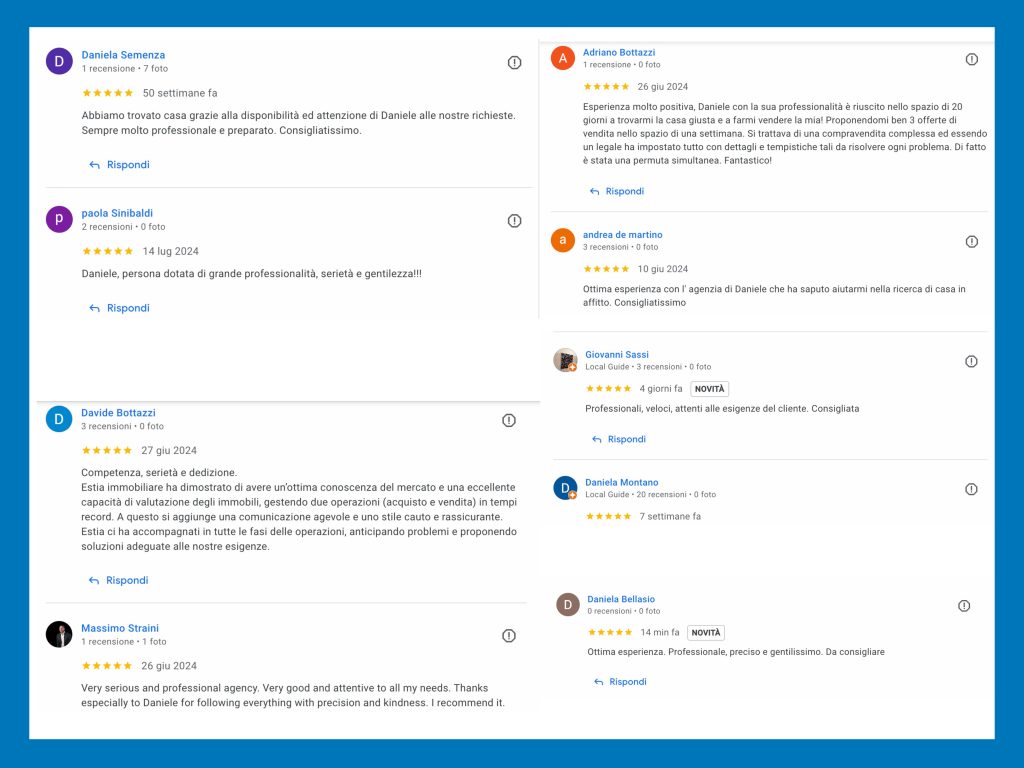Image resolution: width=1024 pixels, height=768 pixels.
Task: Open Massimo Straini's reviewer profile name
Action: click(x=120, y=628)
